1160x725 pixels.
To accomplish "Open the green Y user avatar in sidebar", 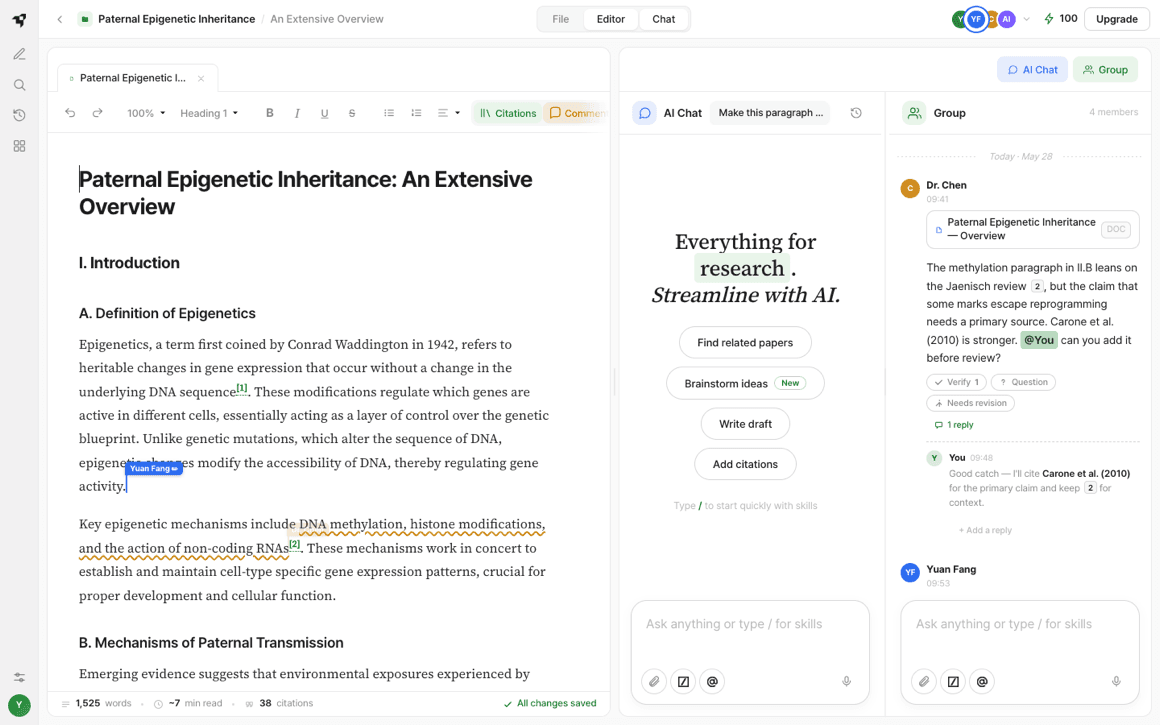I will click(19, 705).
